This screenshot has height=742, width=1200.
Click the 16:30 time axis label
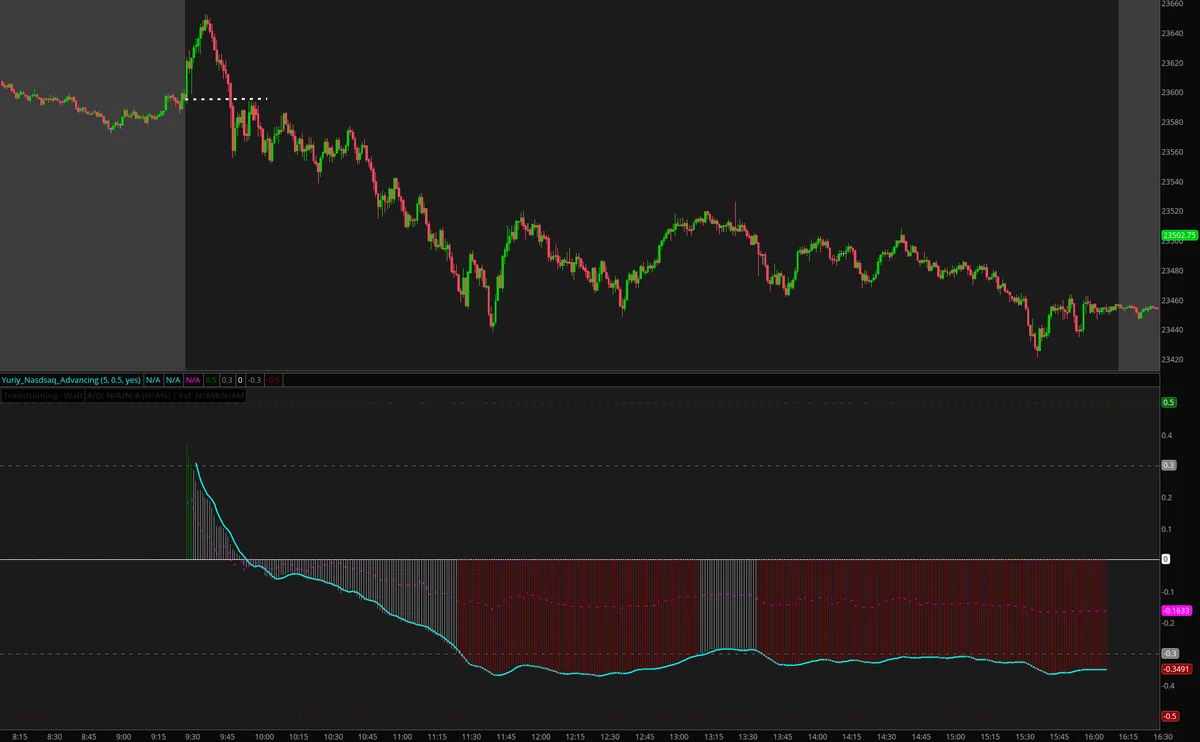tap(1165, 736)
